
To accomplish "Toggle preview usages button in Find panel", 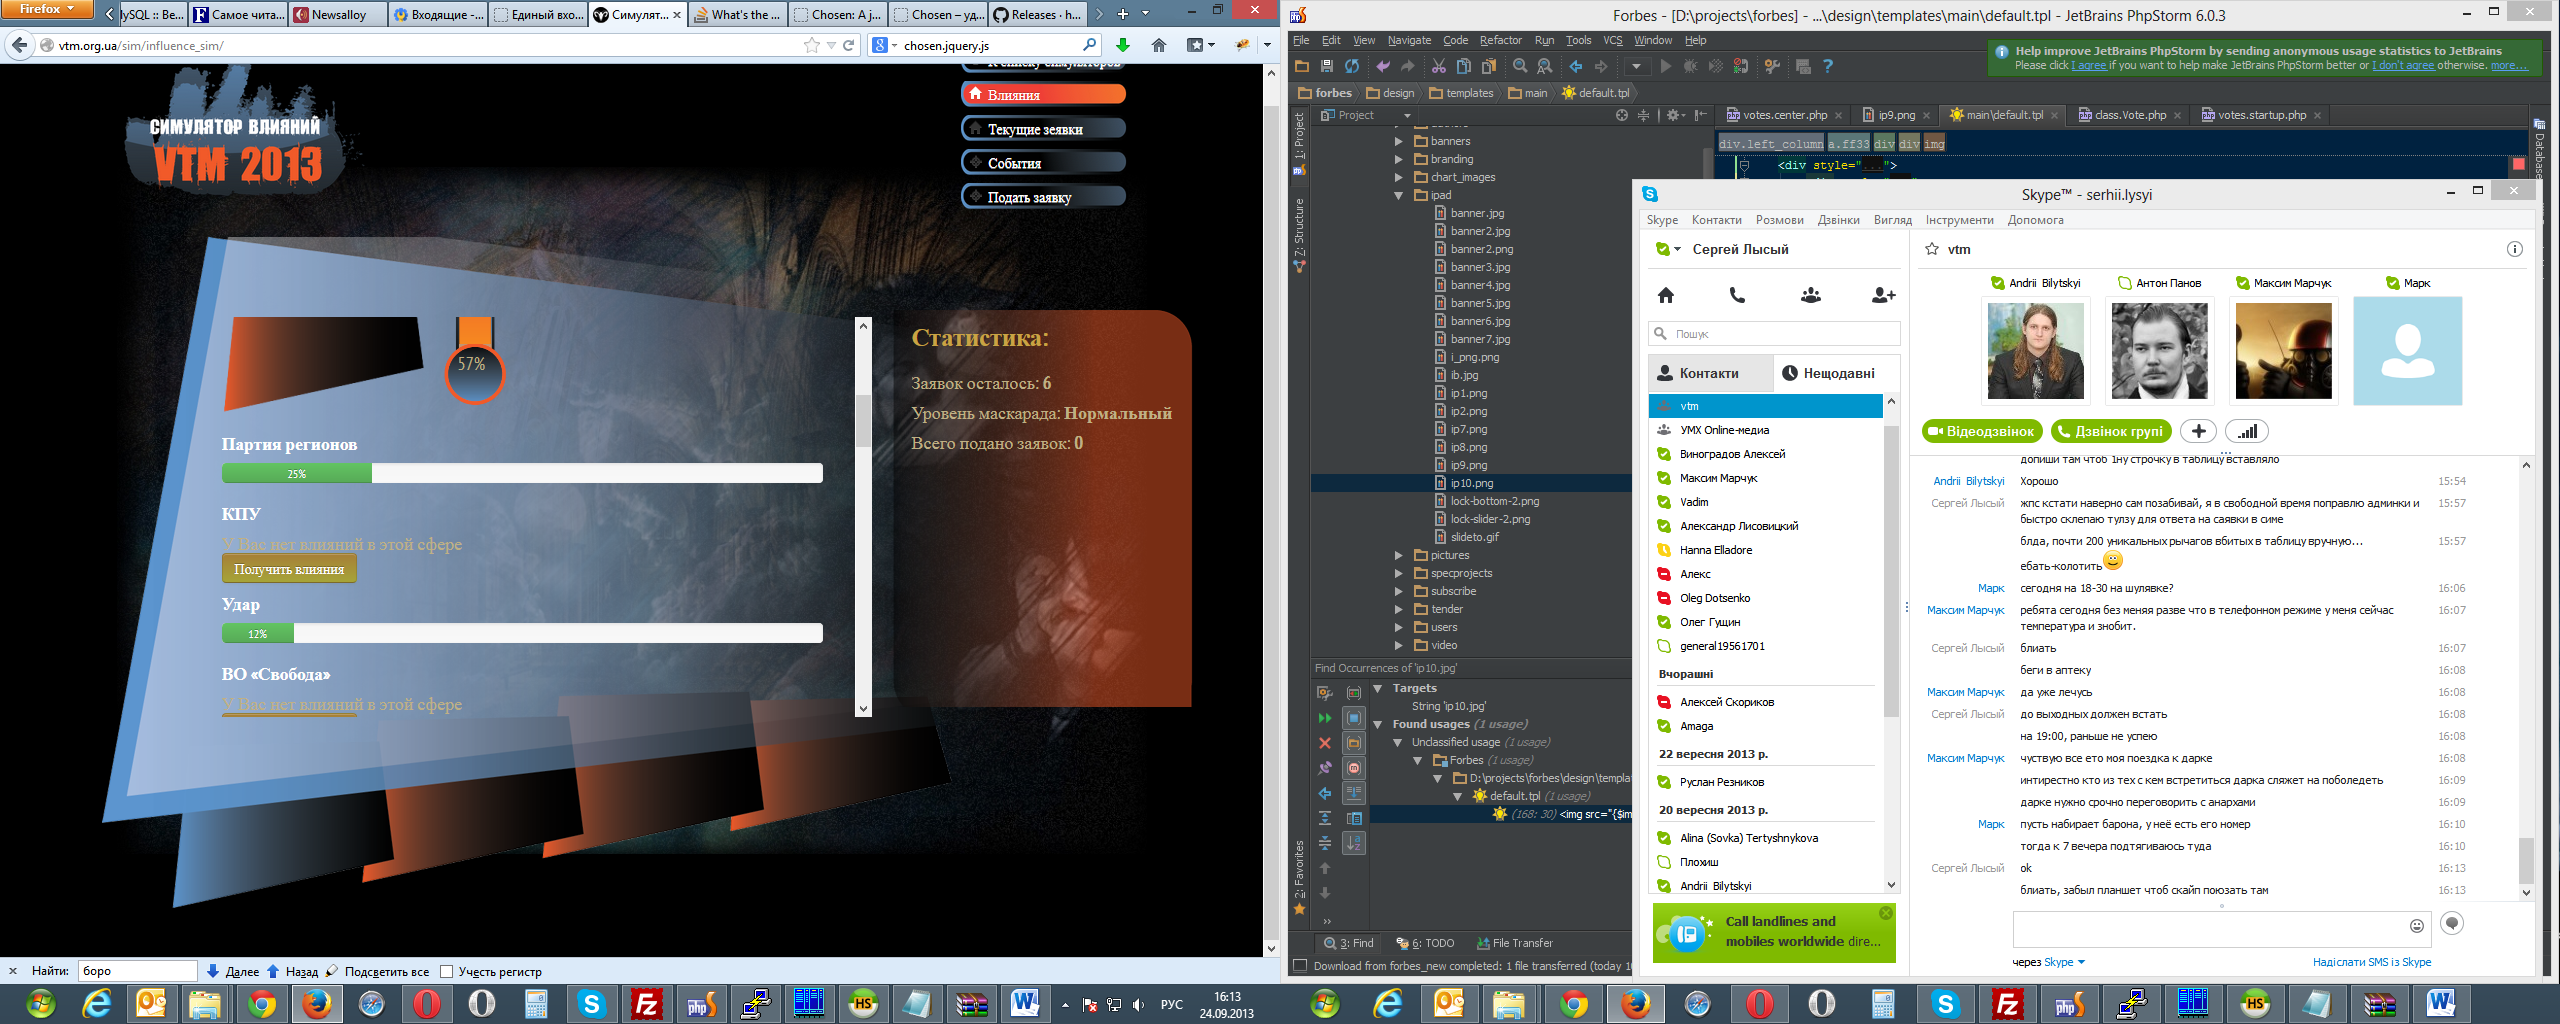I will [1354, 818].
